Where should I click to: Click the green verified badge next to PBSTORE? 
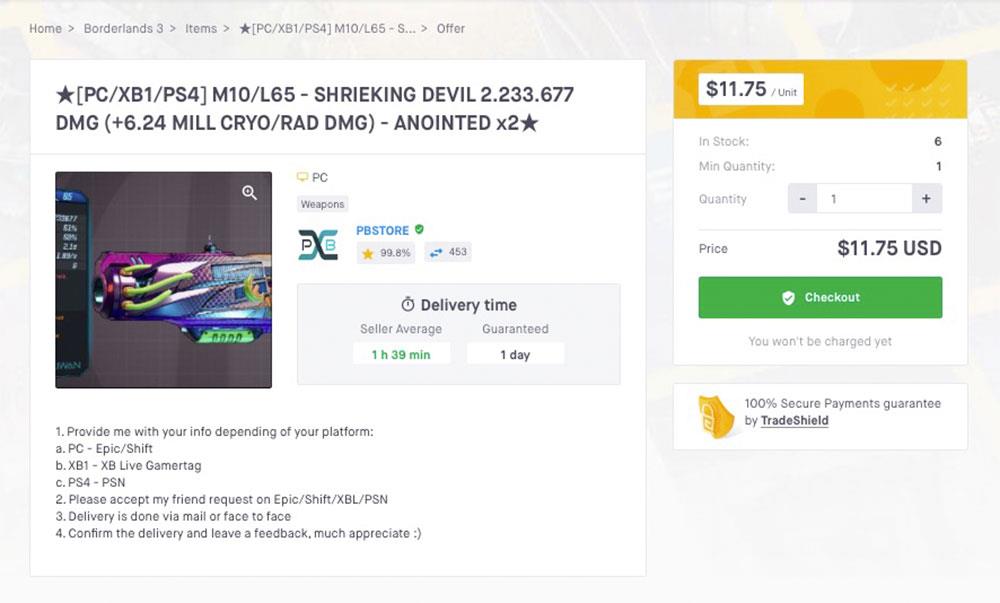click(418, 230)
